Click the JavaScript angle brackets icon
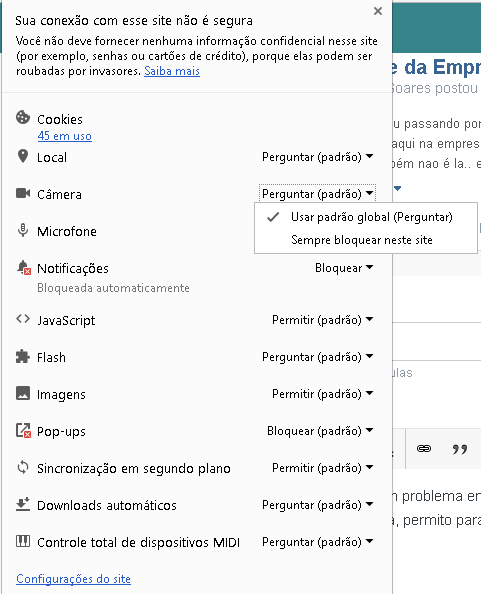Viewport: 481px width, 594px height. coord(23,319)
